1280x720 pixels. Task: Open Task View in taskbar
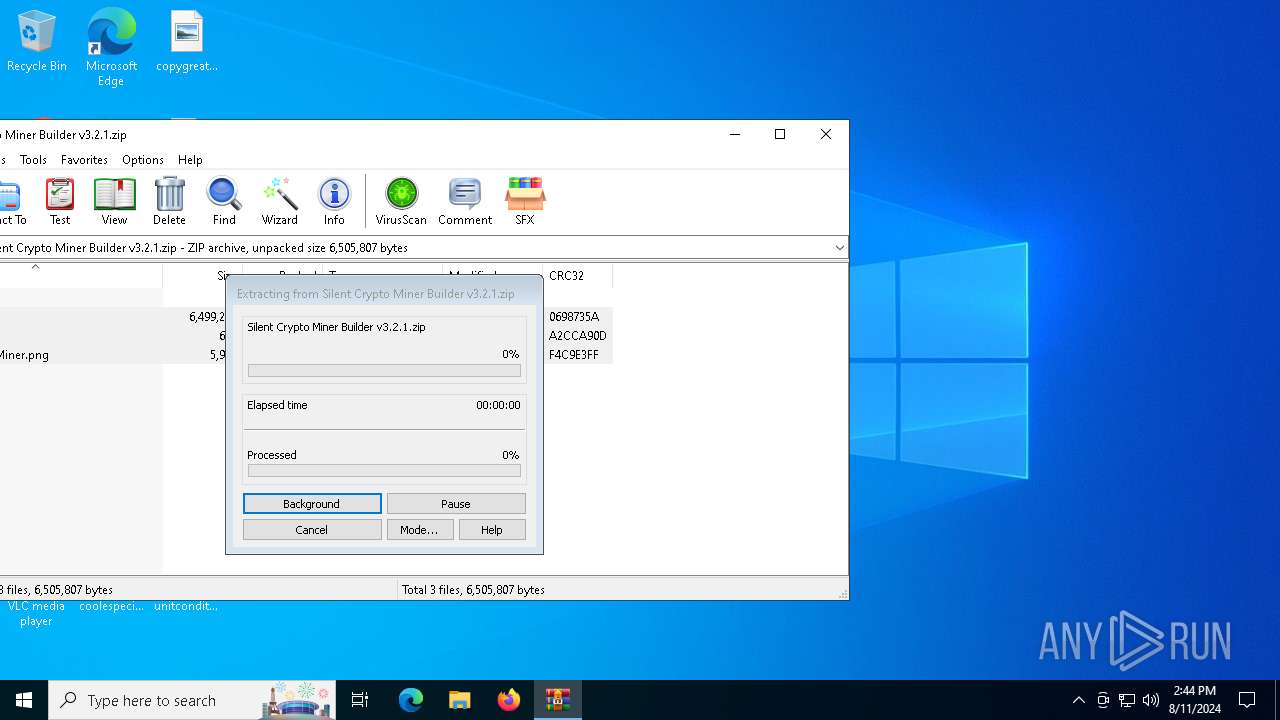click(360, 700)
